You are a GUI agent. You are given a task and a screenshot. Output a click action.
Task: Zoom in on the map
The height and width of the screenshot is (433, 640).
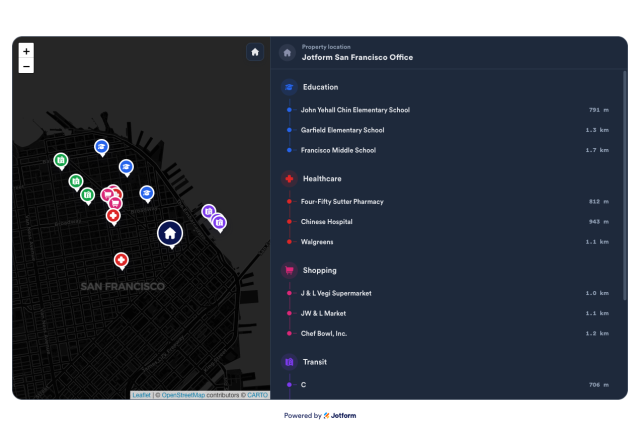26,51
